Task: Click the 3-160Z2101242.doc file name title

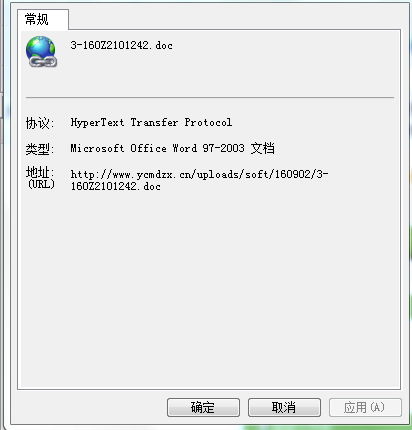Action: [x=122, y=45]
